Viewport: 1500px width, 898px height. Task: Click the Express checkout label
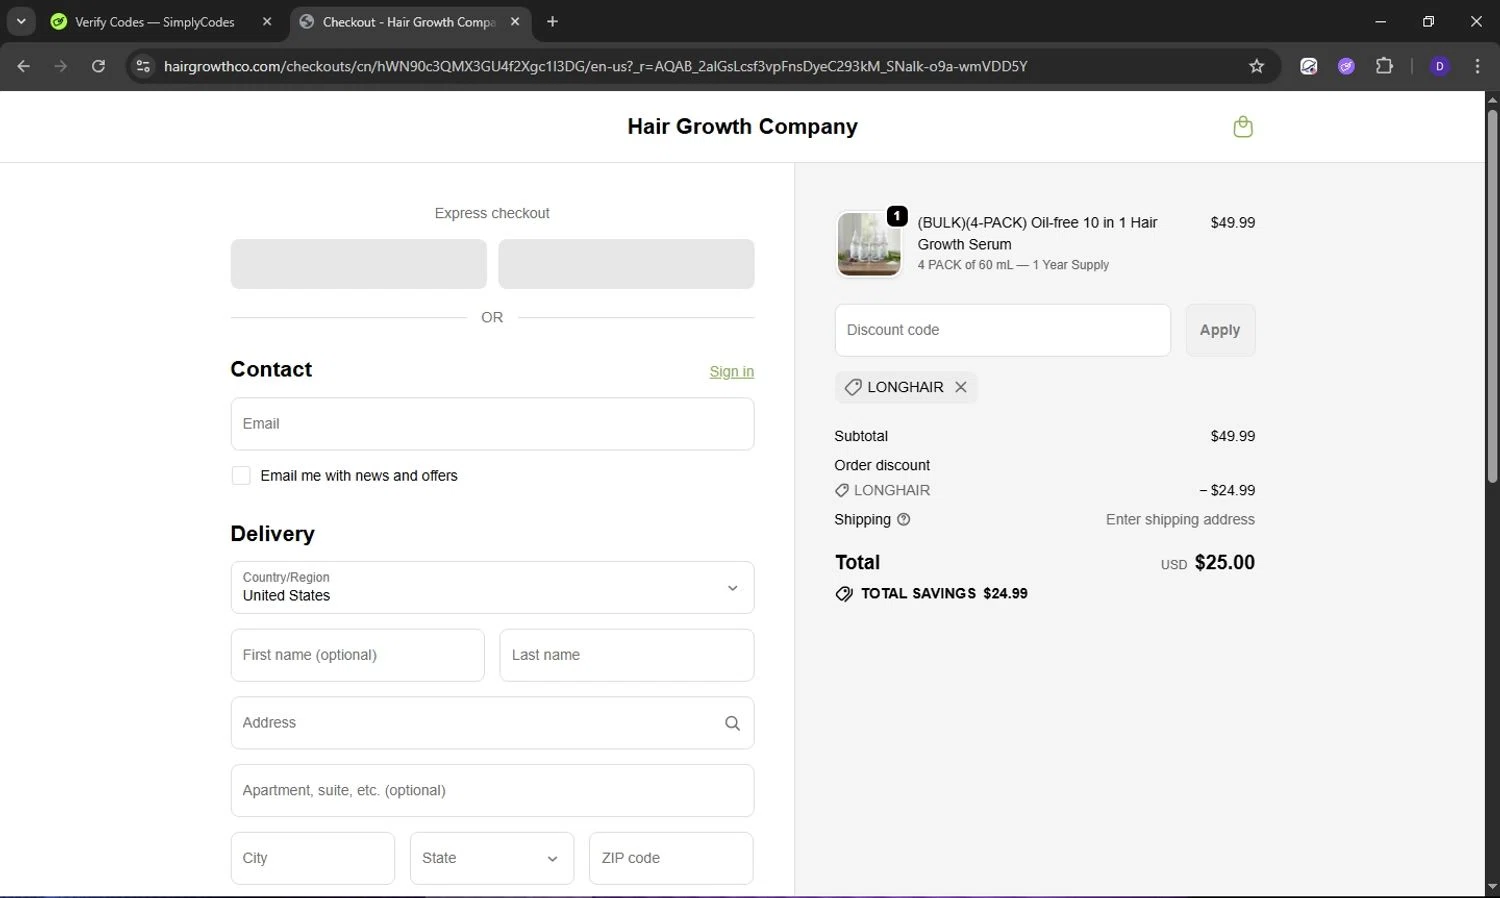point(492,213)
